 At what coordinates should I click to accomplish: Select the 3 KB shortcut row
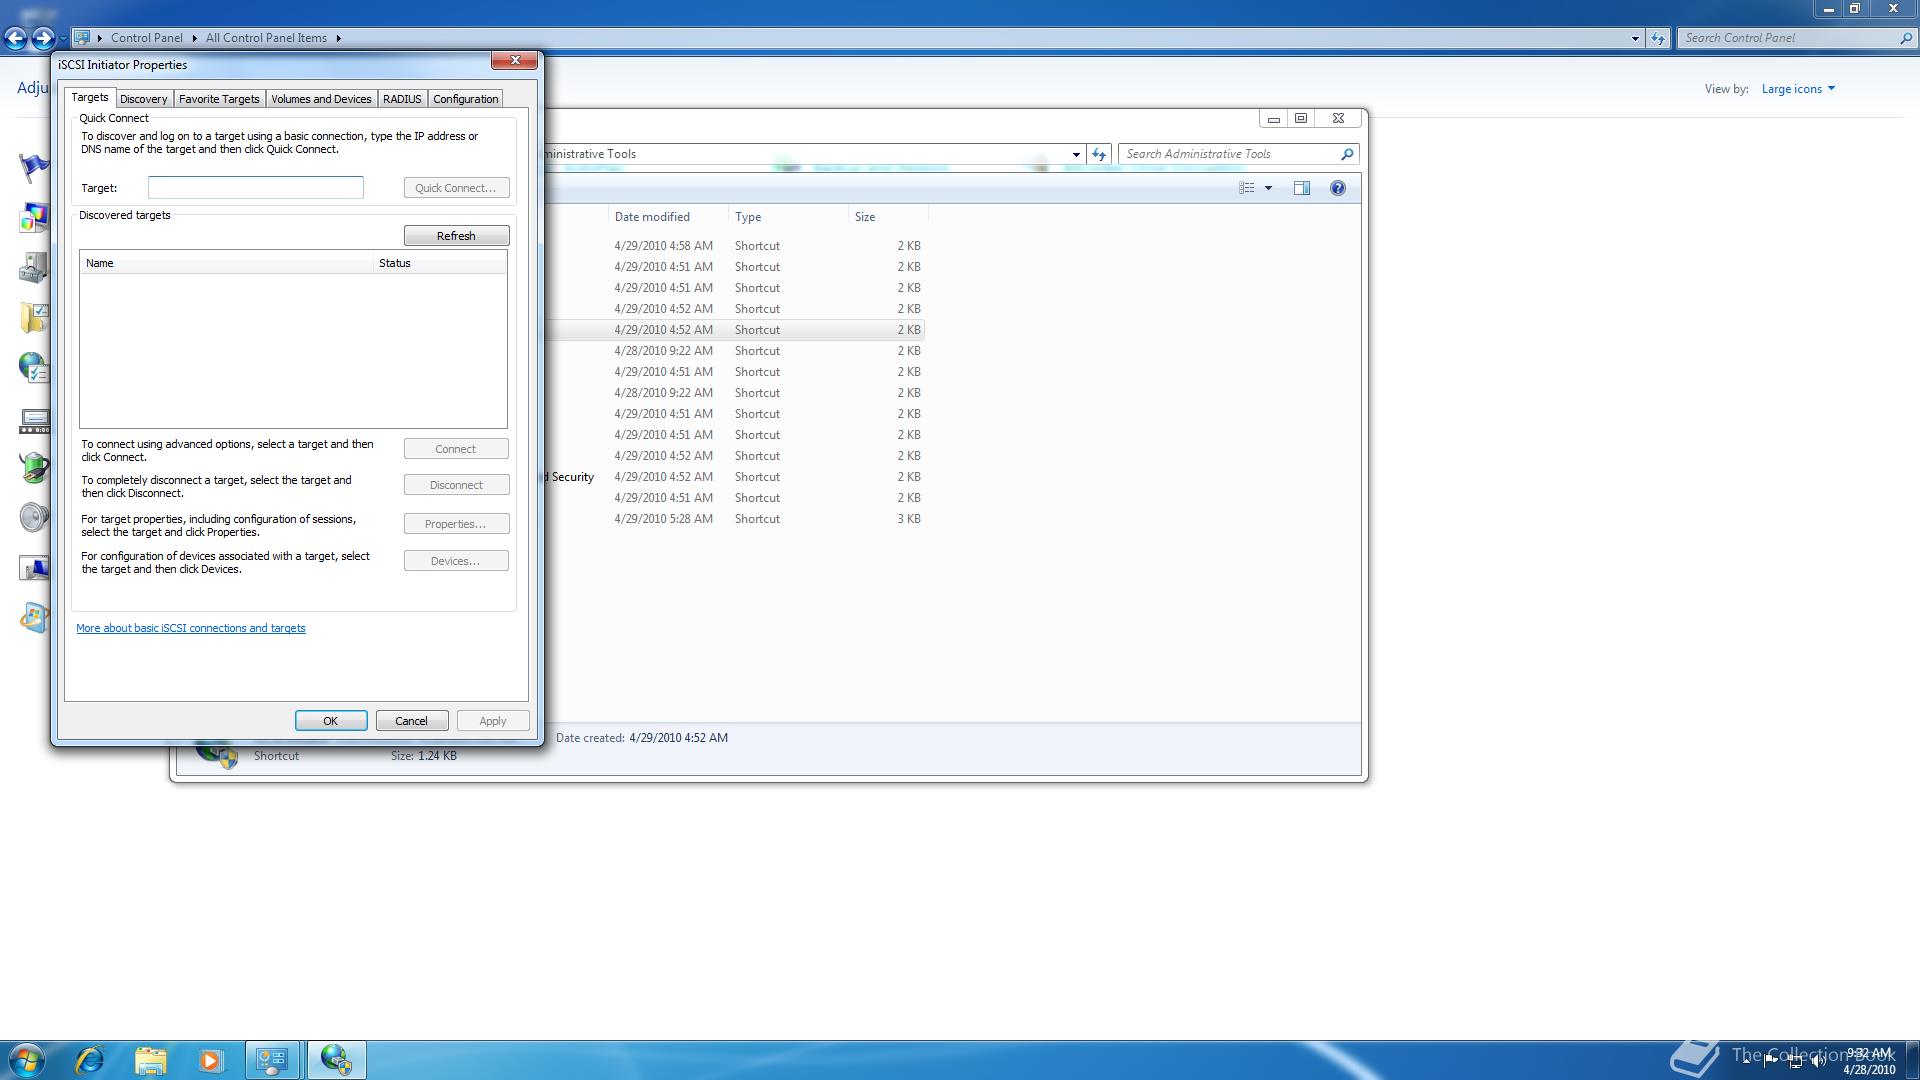coord(735,519)
